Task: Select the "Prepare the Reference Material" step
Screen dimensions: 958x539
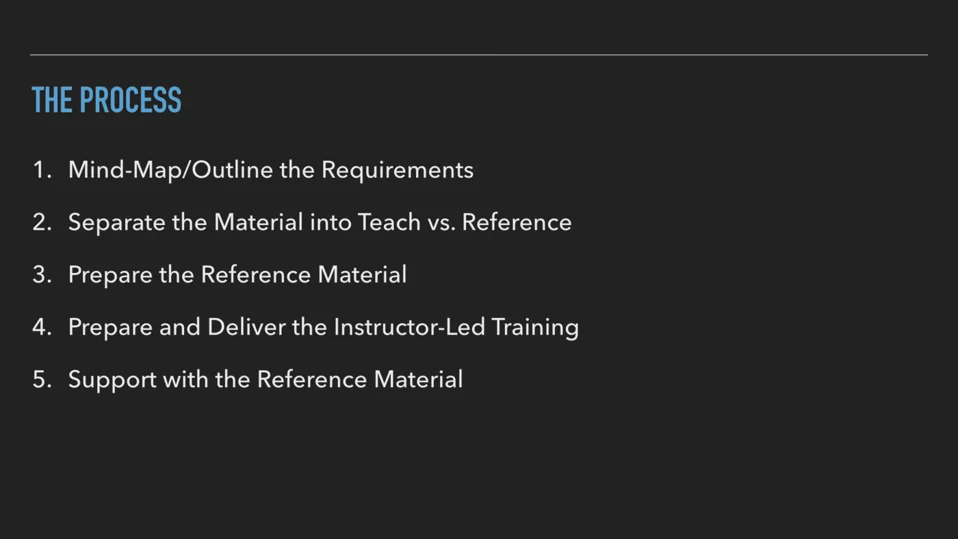Action: tap(237, 274)
